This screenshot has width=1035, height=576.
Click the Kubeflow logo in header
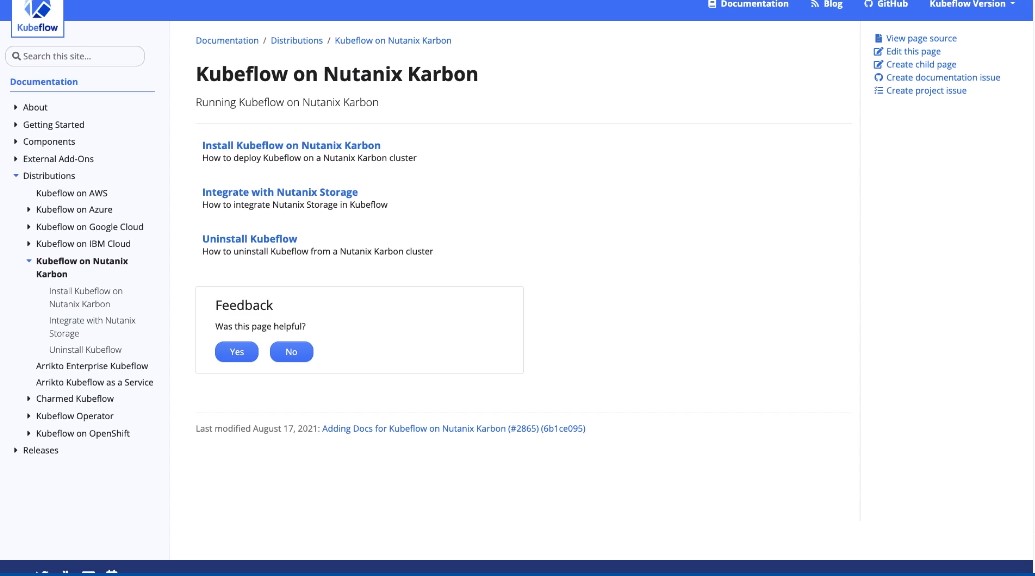37,16
